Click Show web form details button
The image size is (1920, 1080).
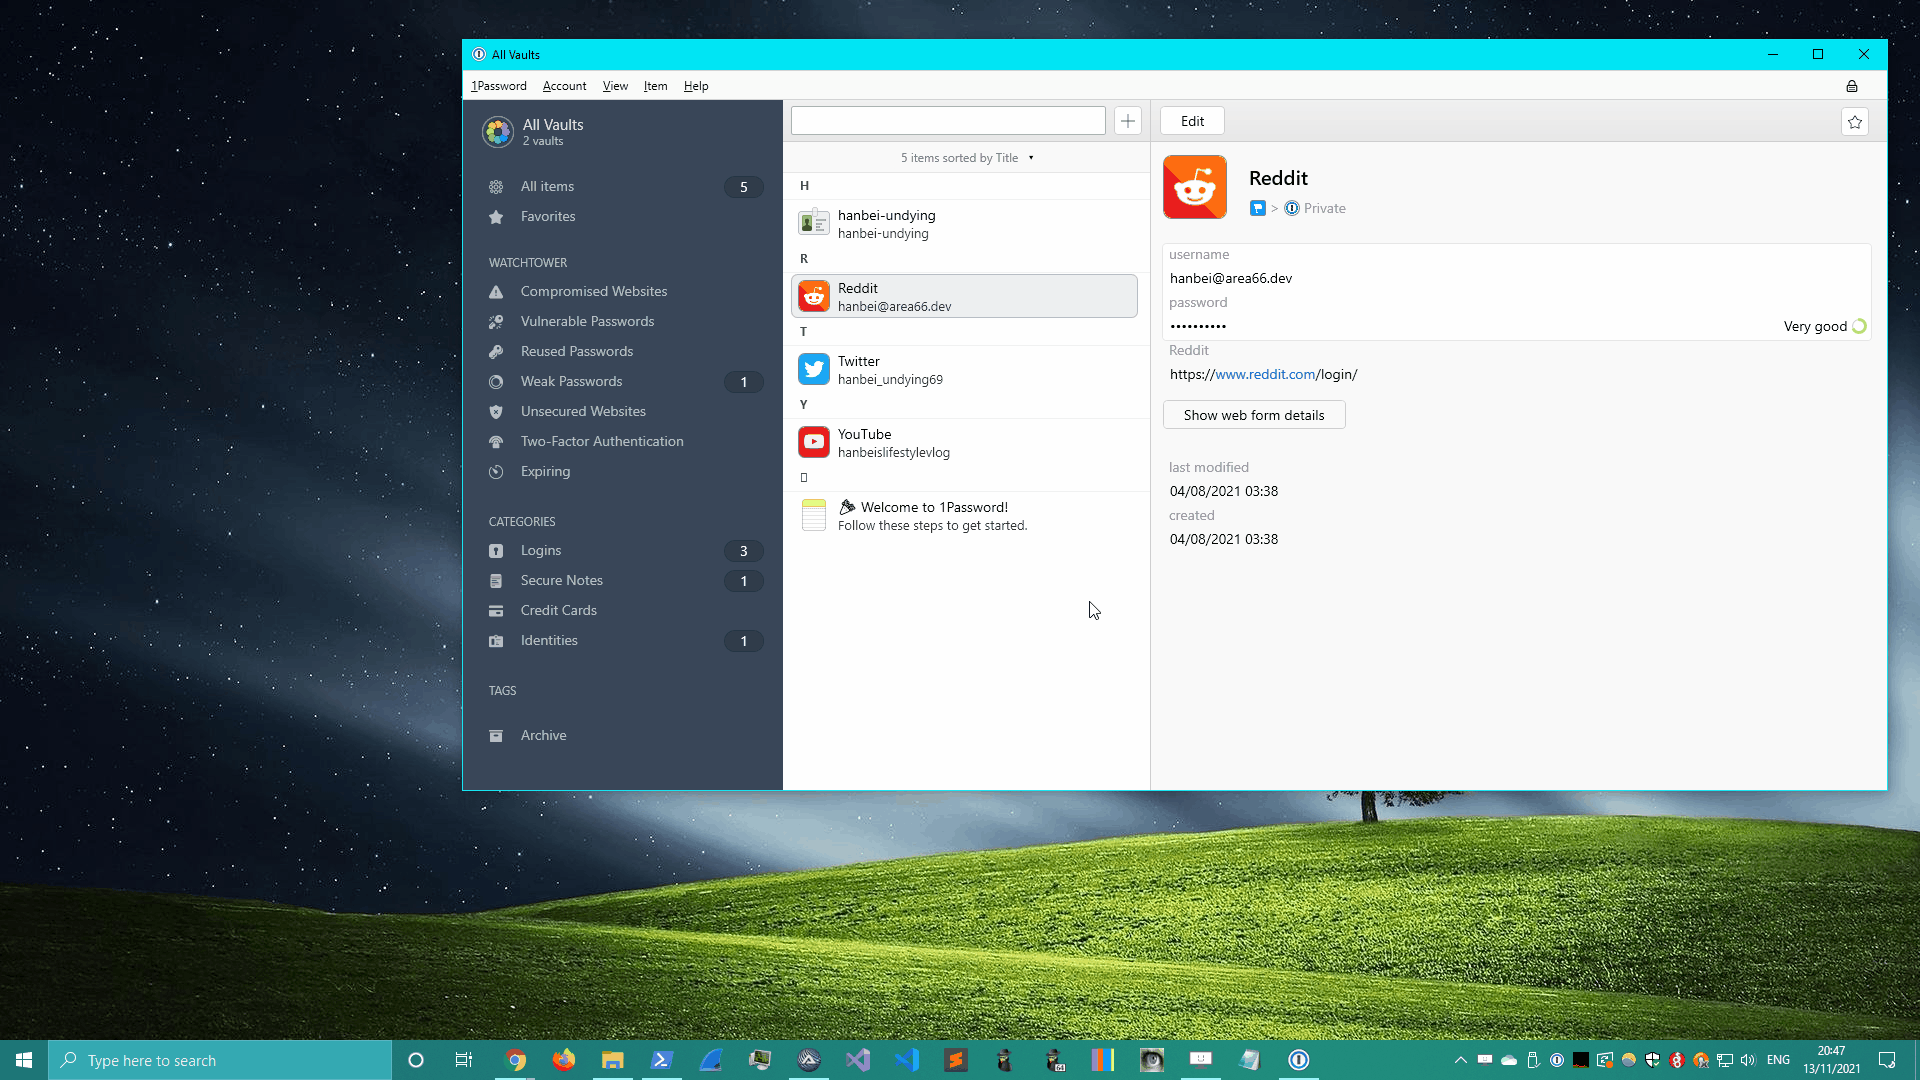coord(1254,415)
